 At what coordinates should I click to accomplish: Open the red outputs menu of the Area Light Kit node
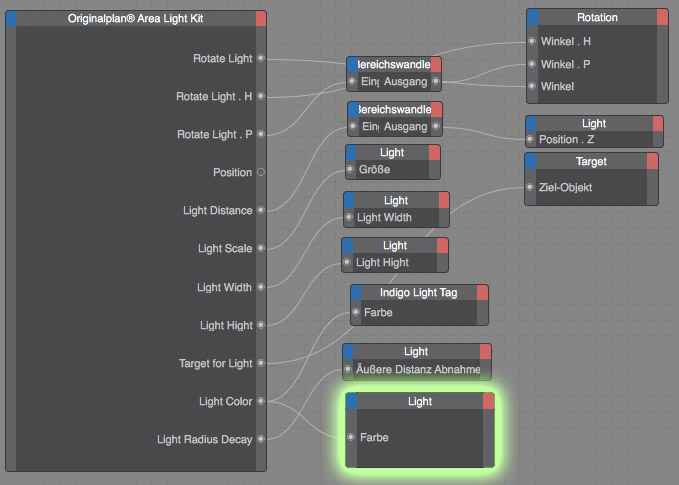(261, 18)
